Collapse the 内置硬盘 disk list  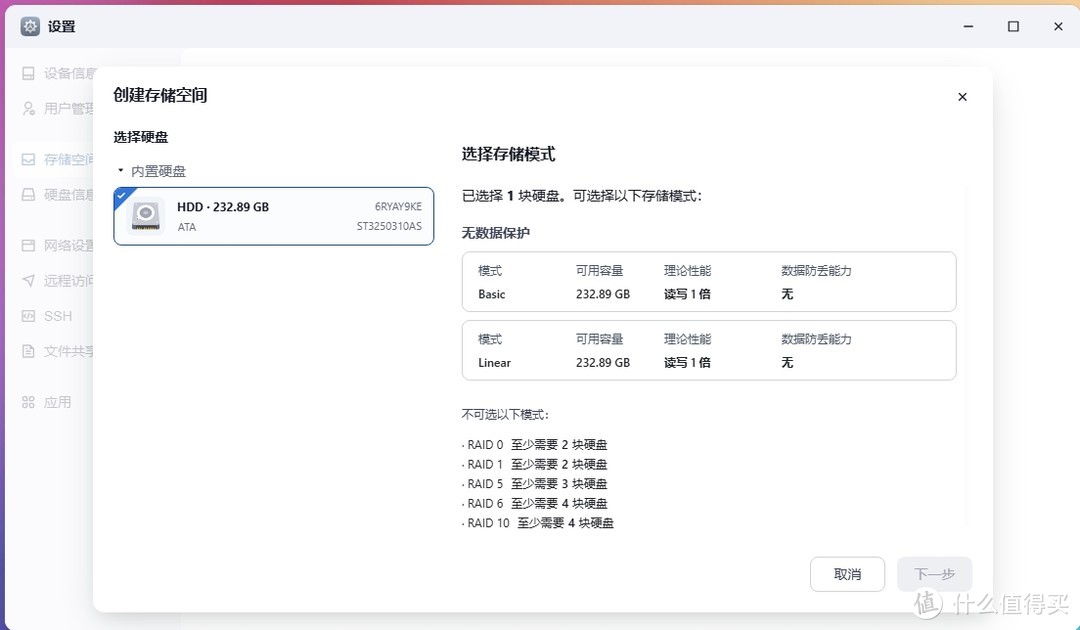[120, 171]
